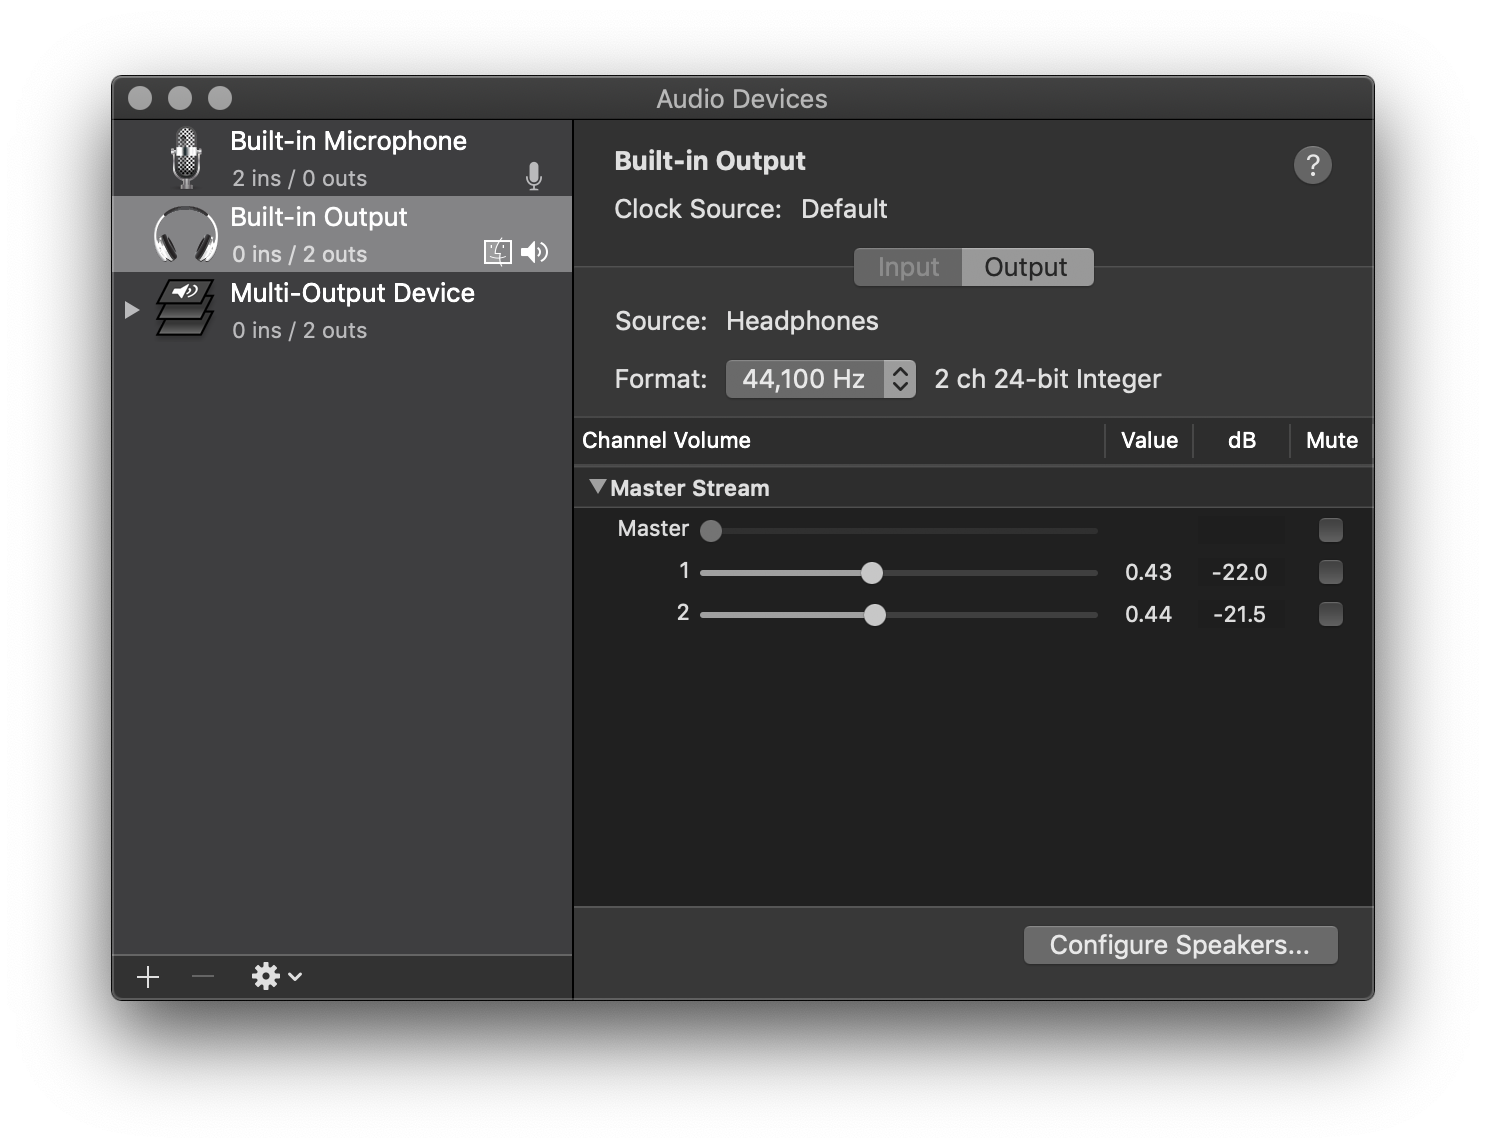Click the system alert sound Finder icon
Image resolution: width=1486 pixels, height=1148 pixels.
498,252
